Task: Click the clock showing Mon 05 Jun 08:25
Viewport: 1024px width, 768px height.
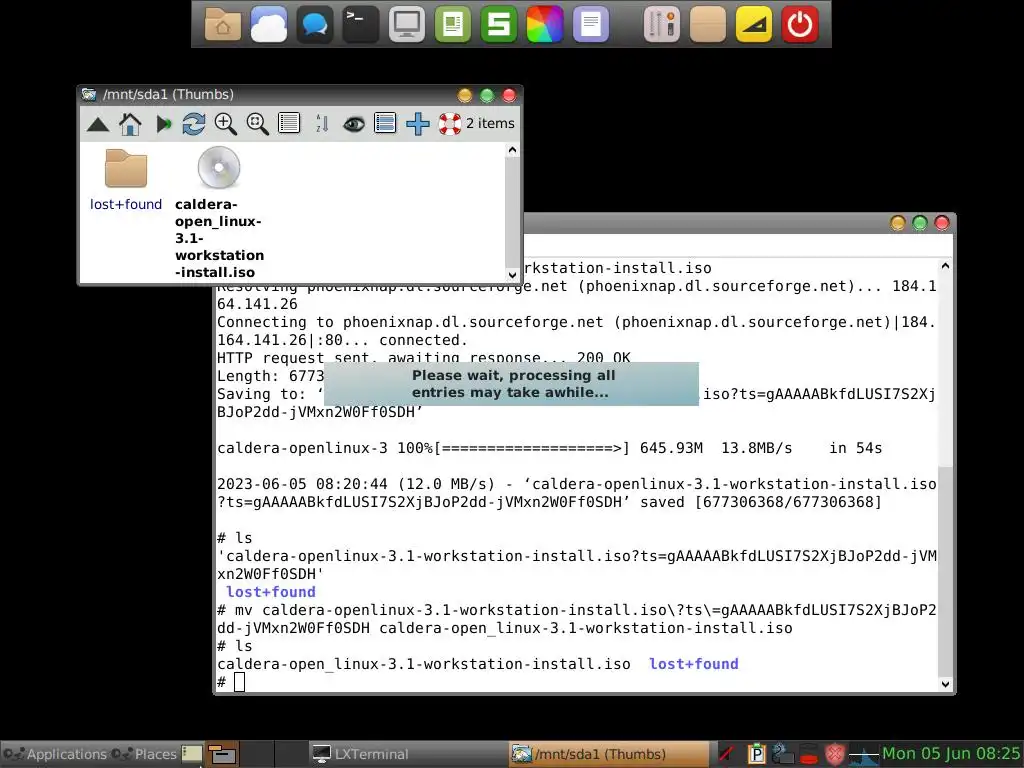Action: tap(952, 754)
